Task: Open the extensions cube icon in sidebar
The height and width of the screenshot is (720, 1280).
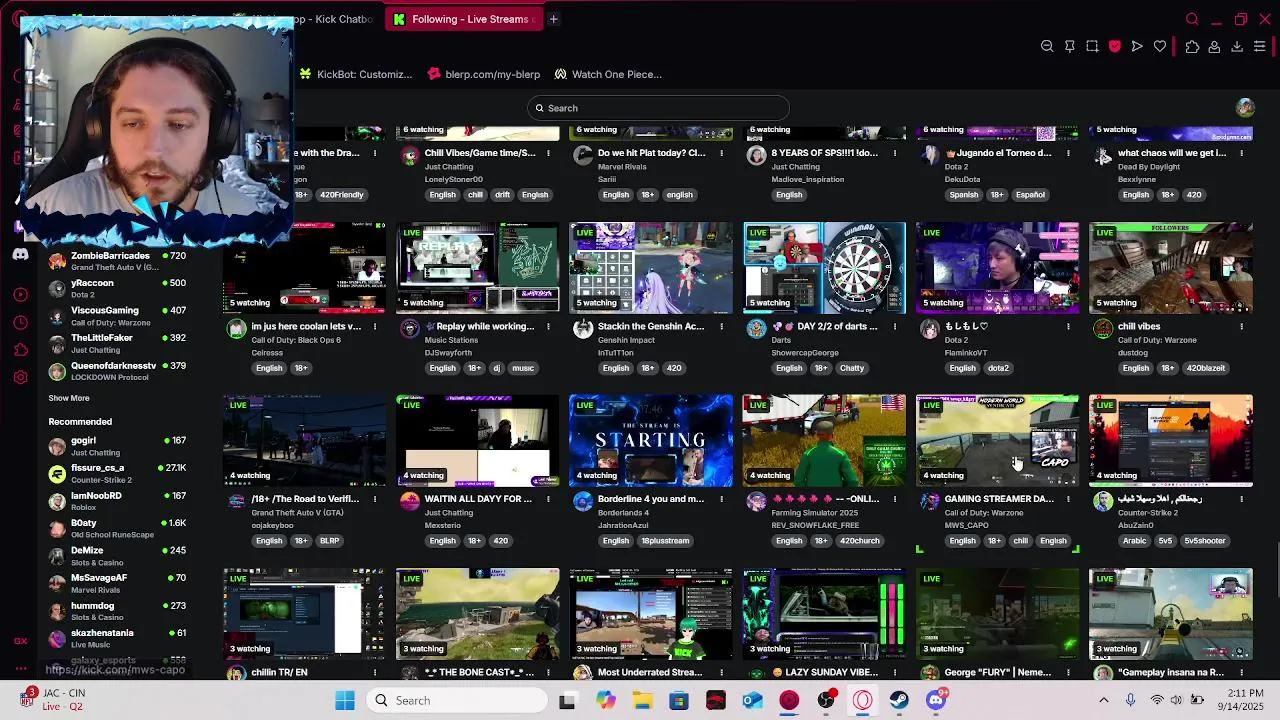Action: point(20,350)
